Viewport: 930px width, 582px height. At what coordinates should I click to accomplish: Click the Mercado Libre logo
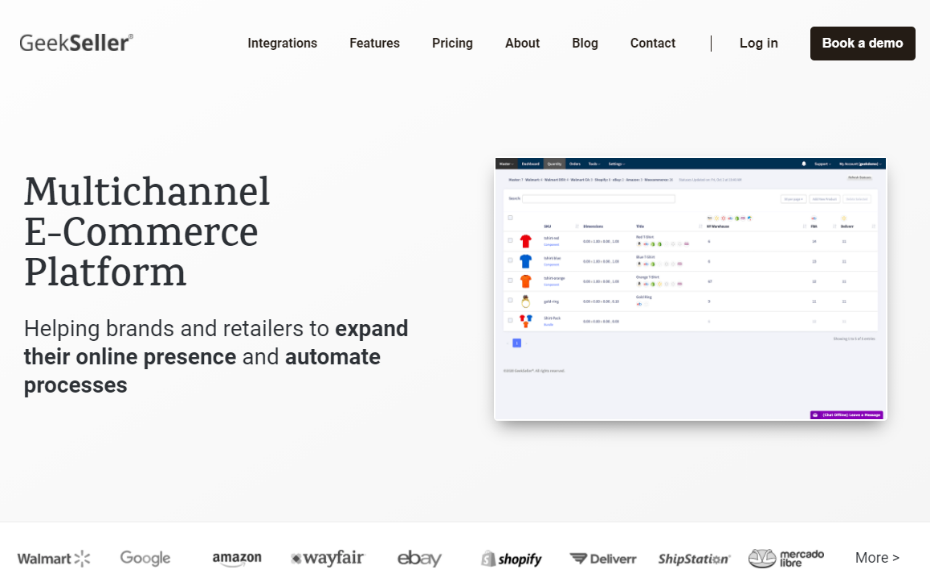pos(786,558)
